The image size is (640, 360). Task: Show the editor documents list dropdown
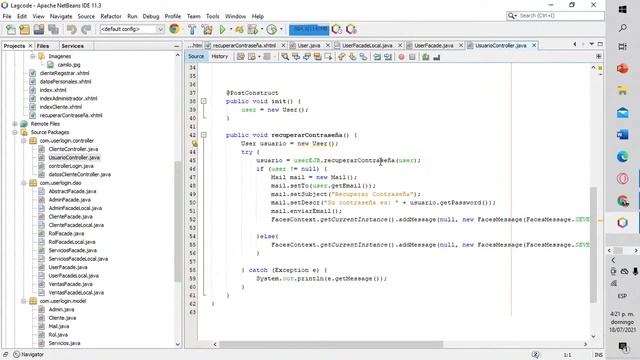coord(591,44)
